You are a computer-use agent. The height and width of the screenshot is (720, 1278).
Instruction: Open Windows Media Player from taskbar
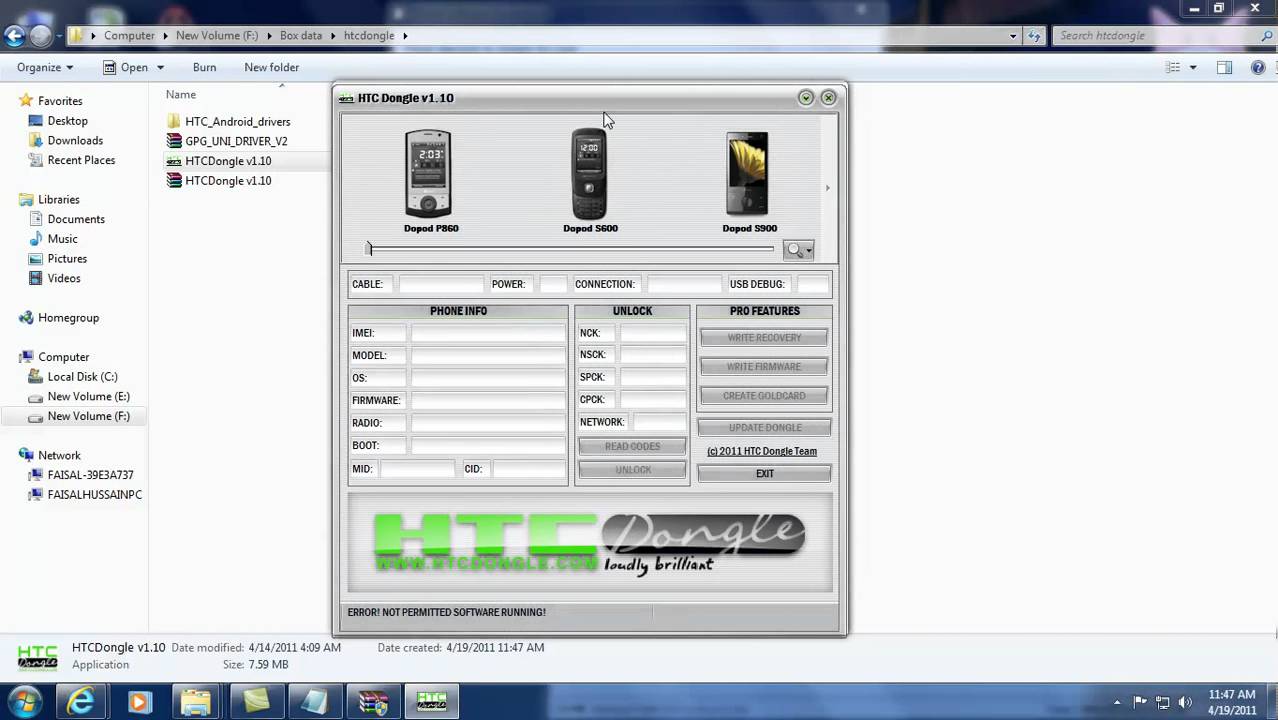click(139, 701)
